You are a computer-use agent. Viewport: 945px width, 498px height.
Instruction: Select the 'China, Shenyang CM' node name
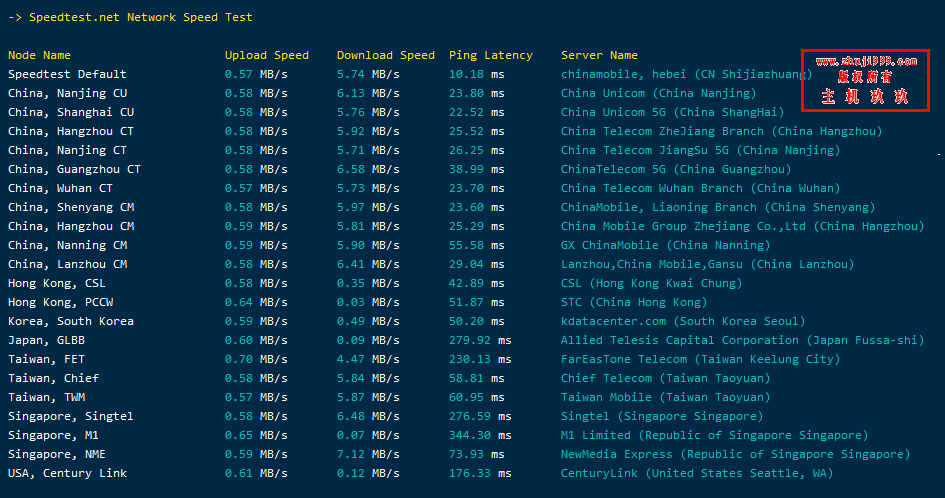71,207
